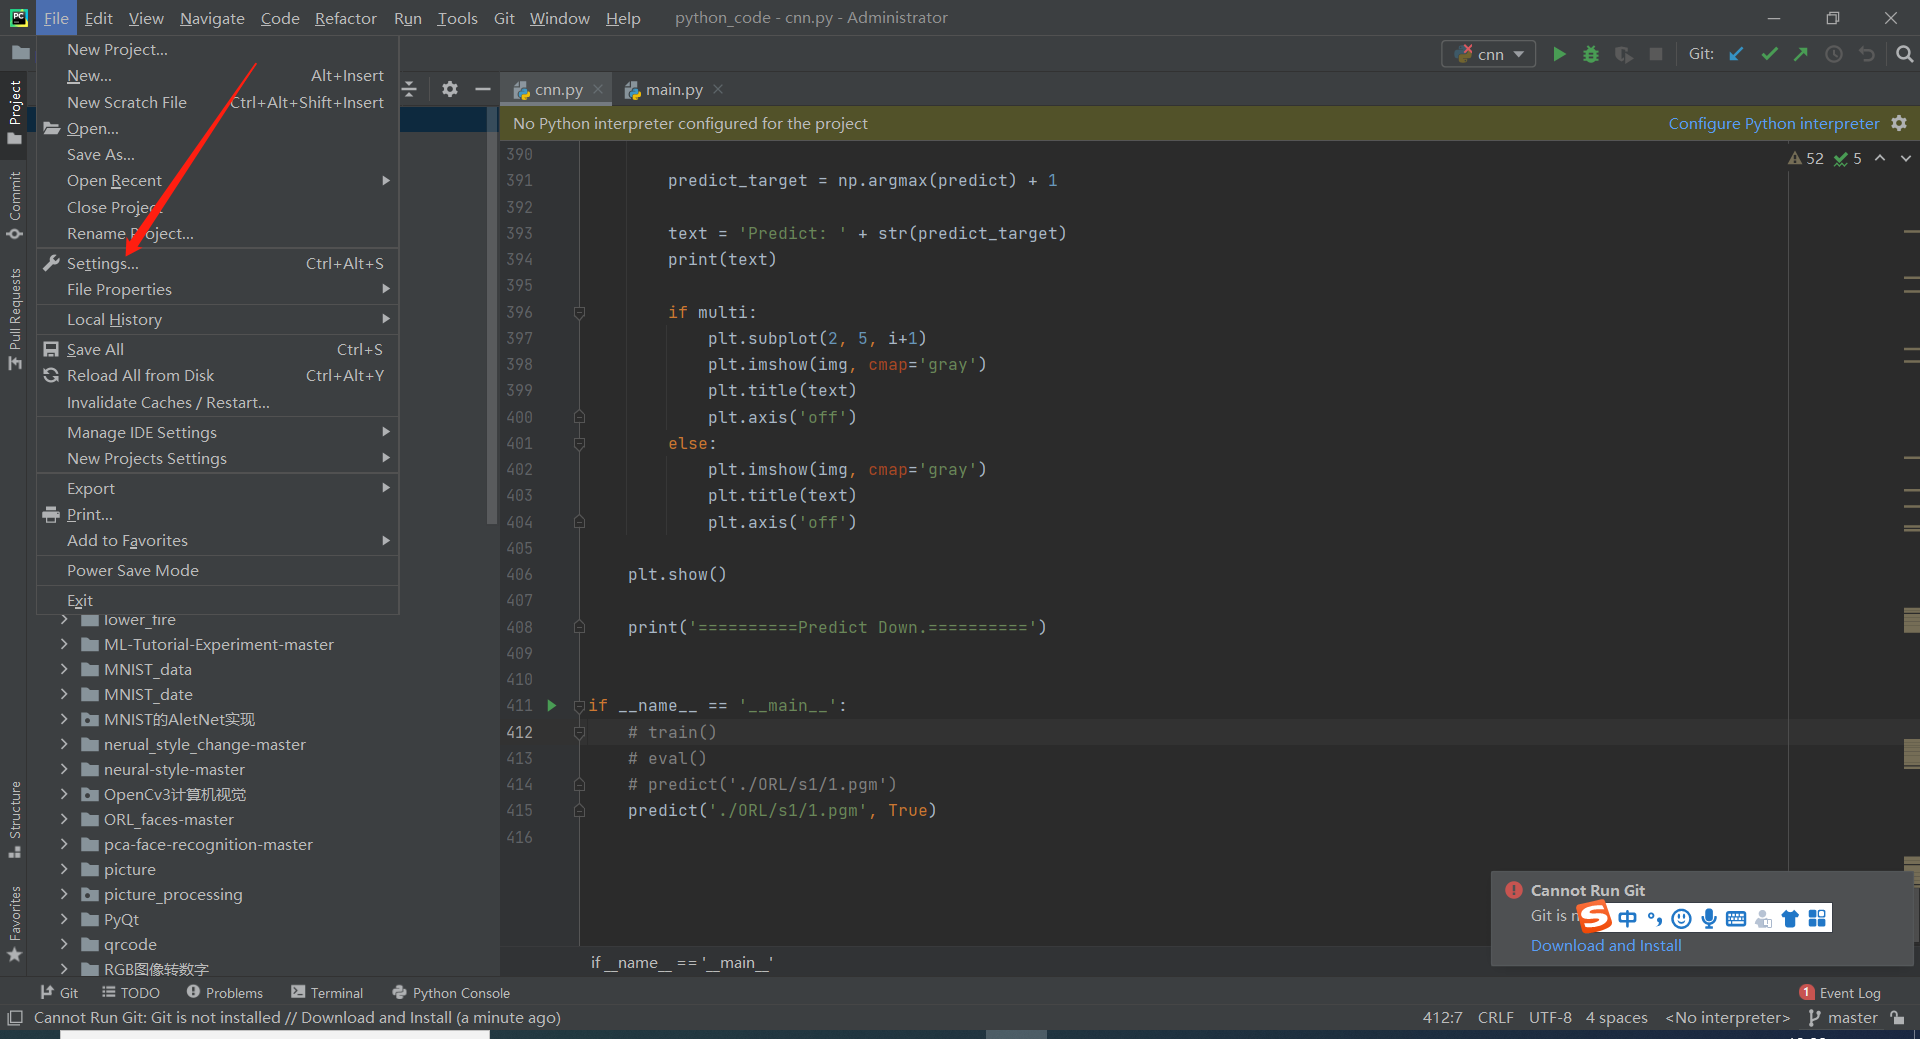Viewport: 1920px width, 1039px height.
Task: Click the Debug bug icon
Action: click(x=1591, y=54)
